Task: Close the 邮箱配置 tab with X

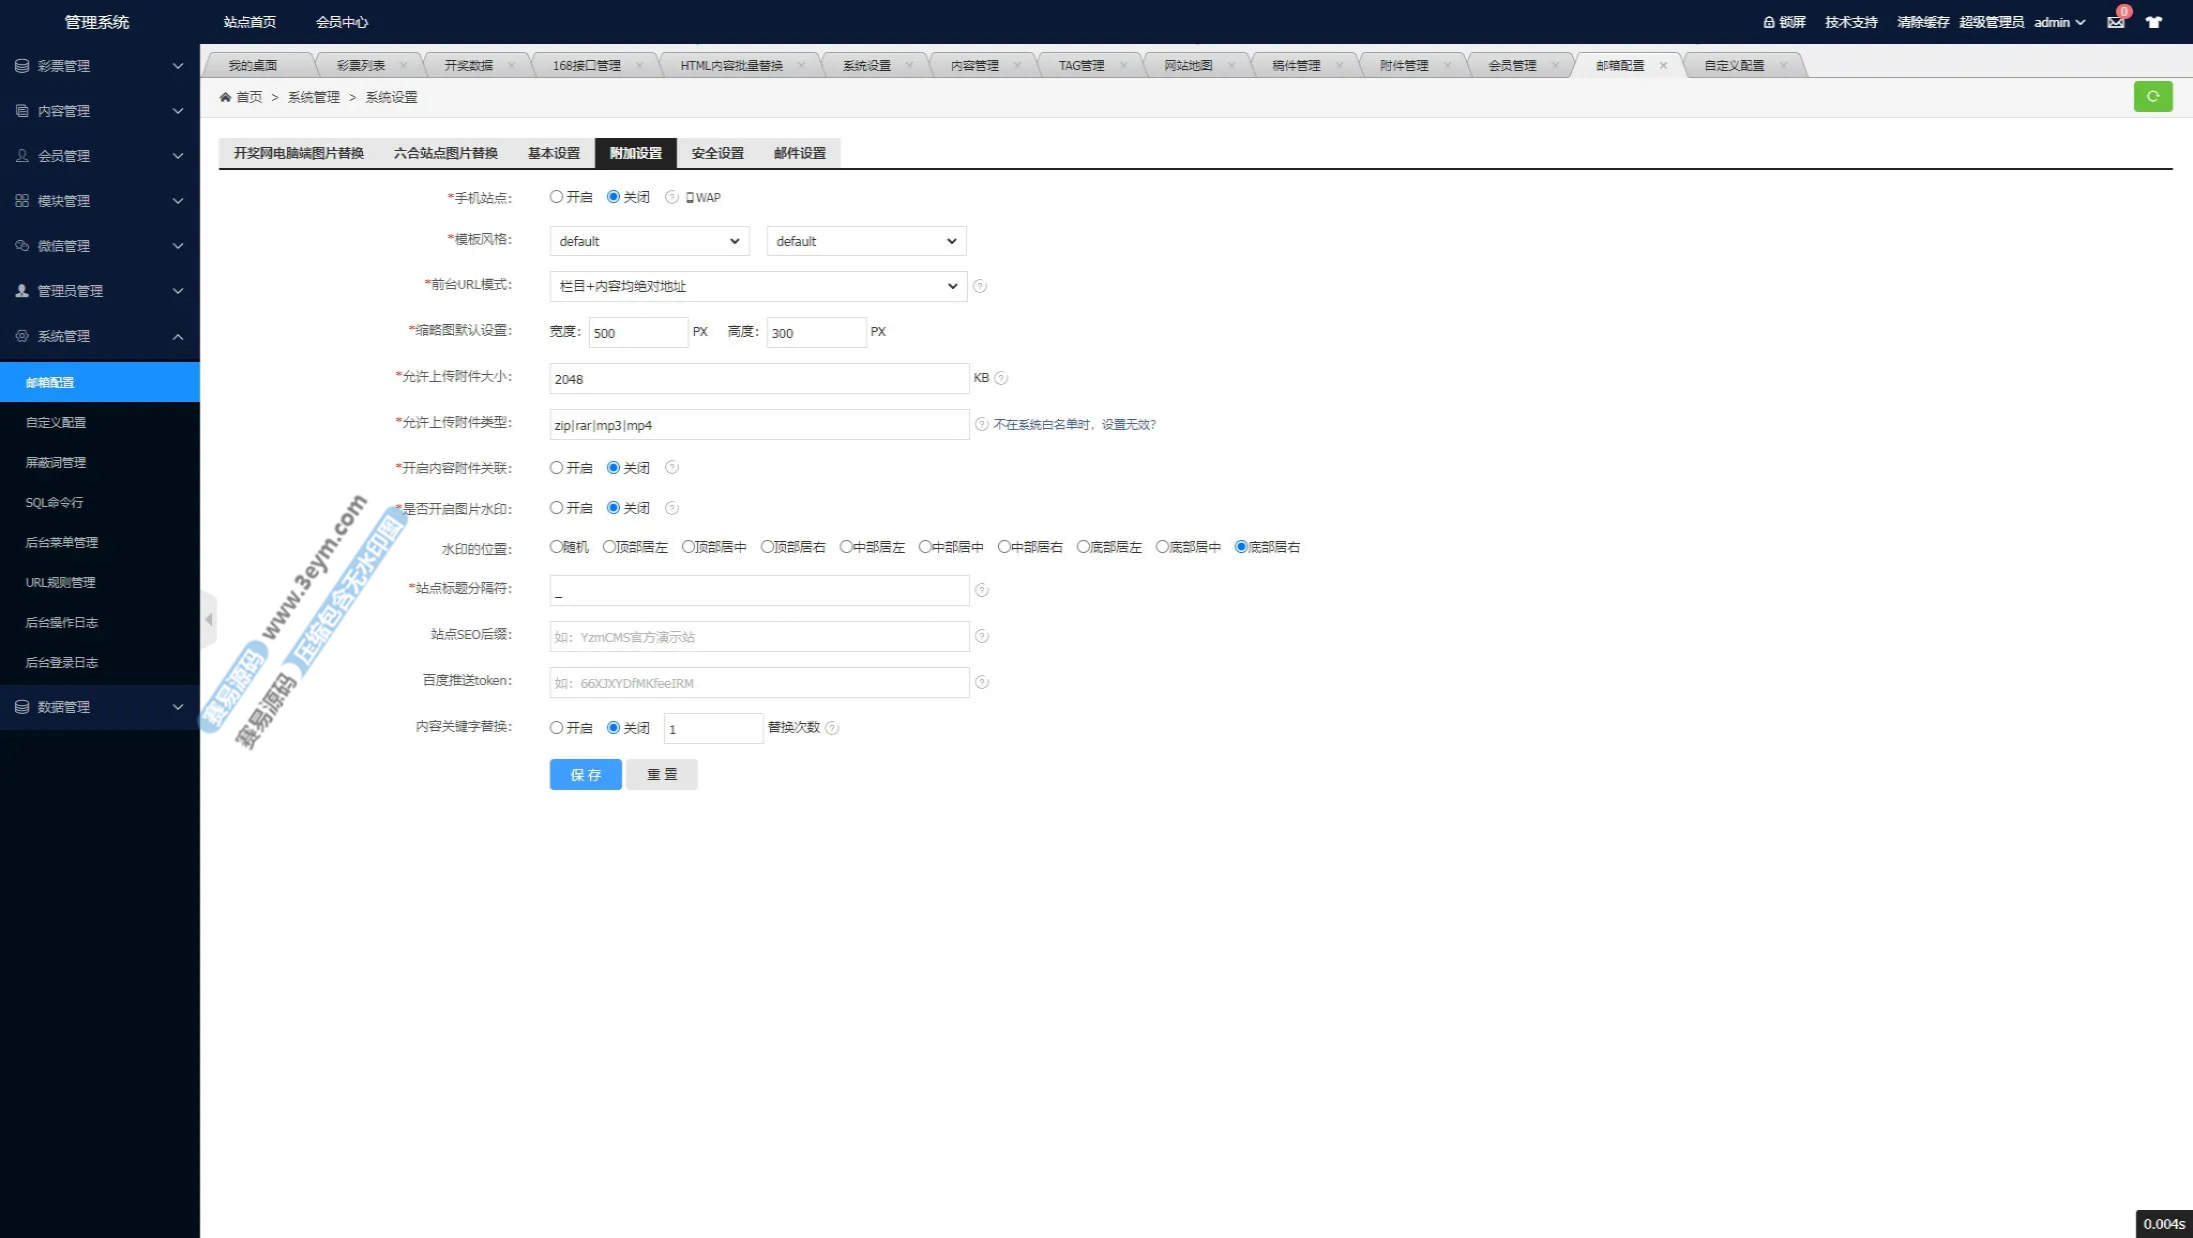Action: [x=1663, y=66]
